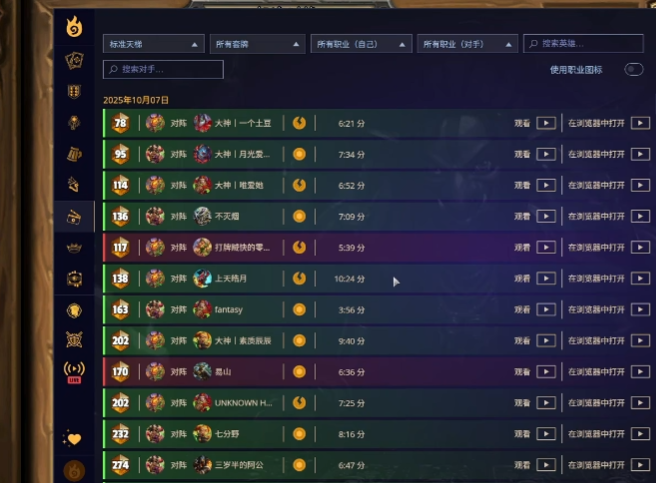
Task: Click the 搜索英雄 hero search field
Action: [583, 44]
